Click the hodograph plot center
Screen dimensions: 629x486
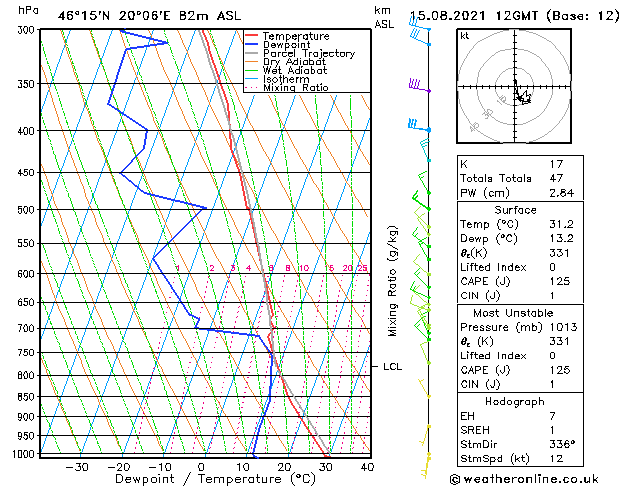(515, 86)
